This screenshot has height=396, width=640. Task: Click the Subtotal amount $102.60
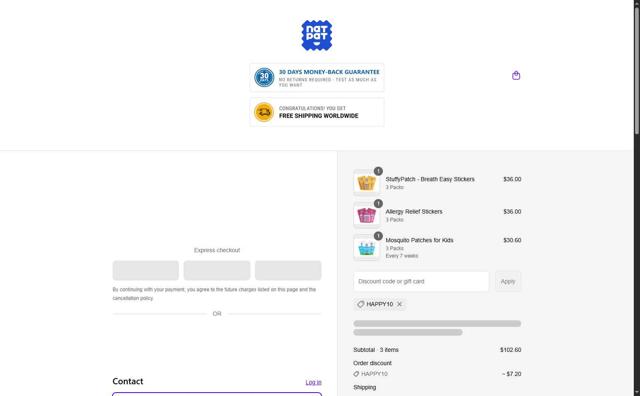pos(510,350)
